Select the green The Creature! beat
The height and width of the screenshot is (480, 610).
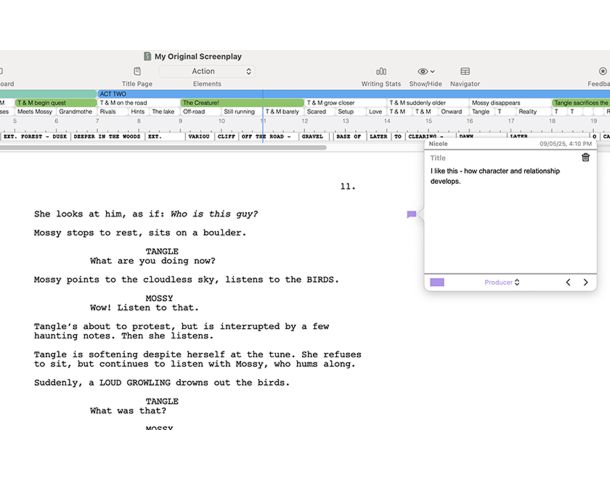click(241, 103)
